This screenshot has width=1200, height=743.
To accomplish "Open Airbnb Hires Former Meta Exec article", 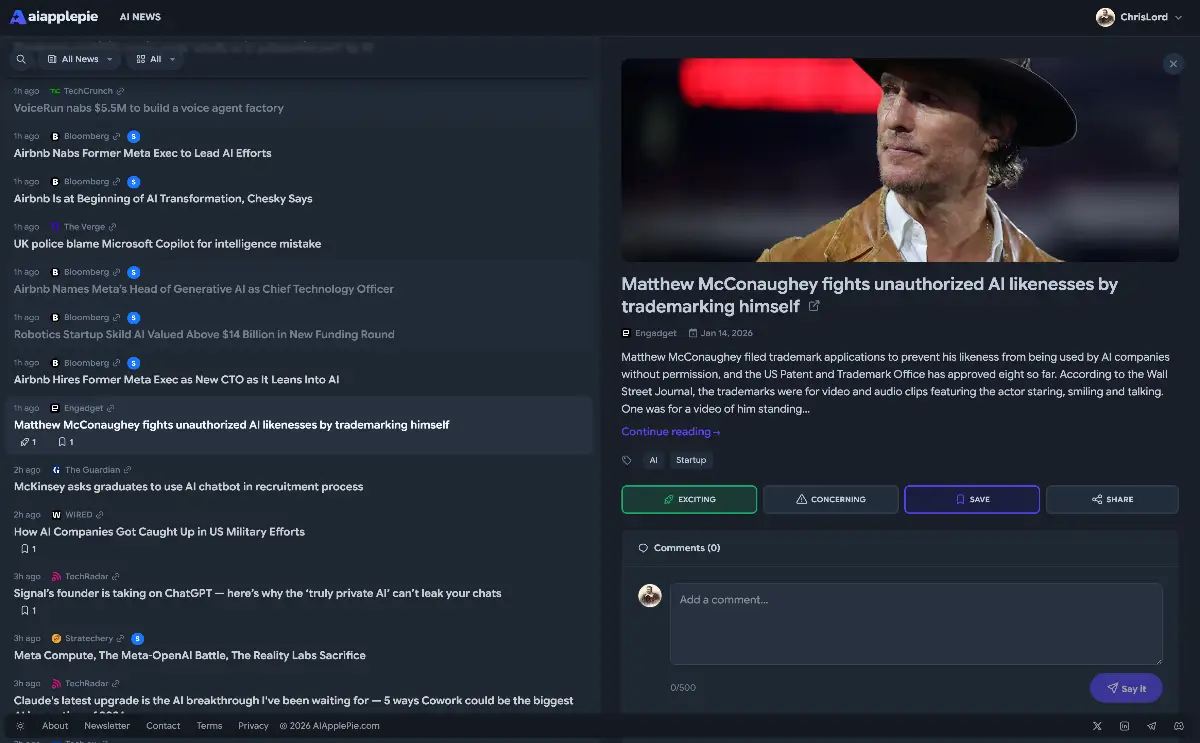I will tap(177, 380).
